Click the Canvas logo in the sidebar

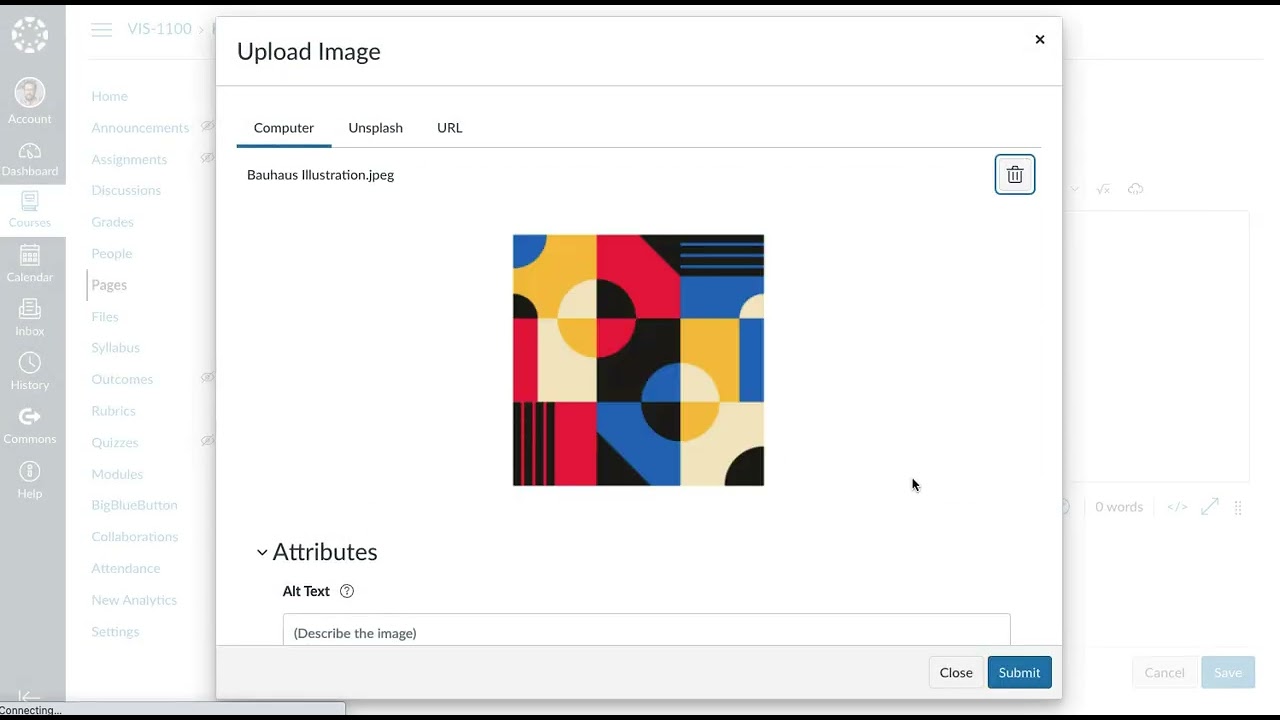(30, 35)
